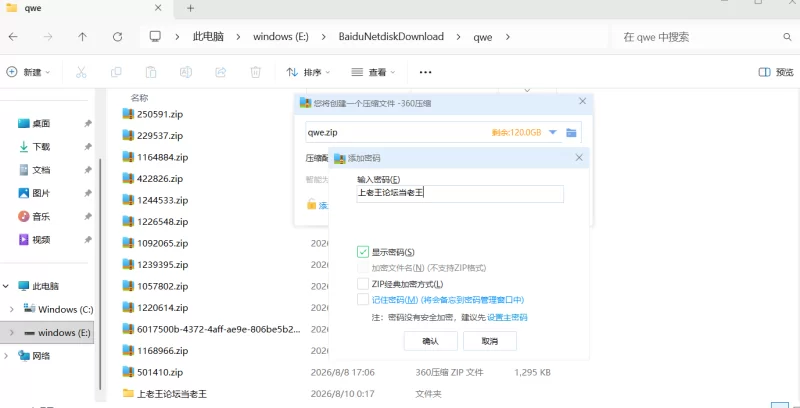Click the disabled 加密文件名 checkbox

(363, 268)
